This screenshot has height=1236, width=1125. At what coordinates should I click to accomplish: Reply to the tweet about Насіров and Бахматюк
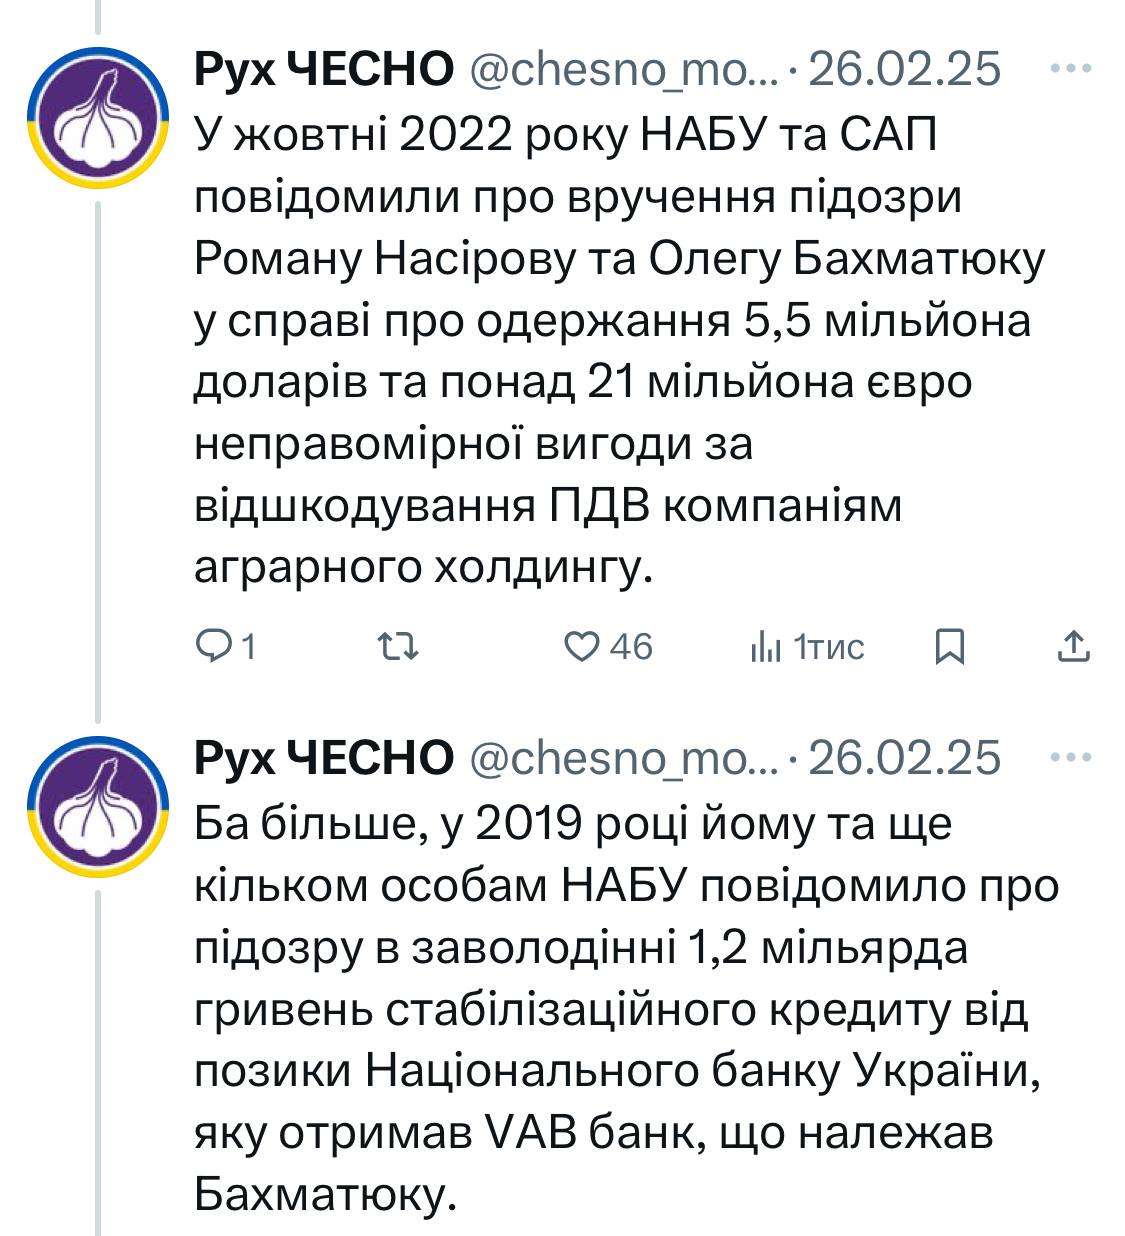click(x=212, y=647)
